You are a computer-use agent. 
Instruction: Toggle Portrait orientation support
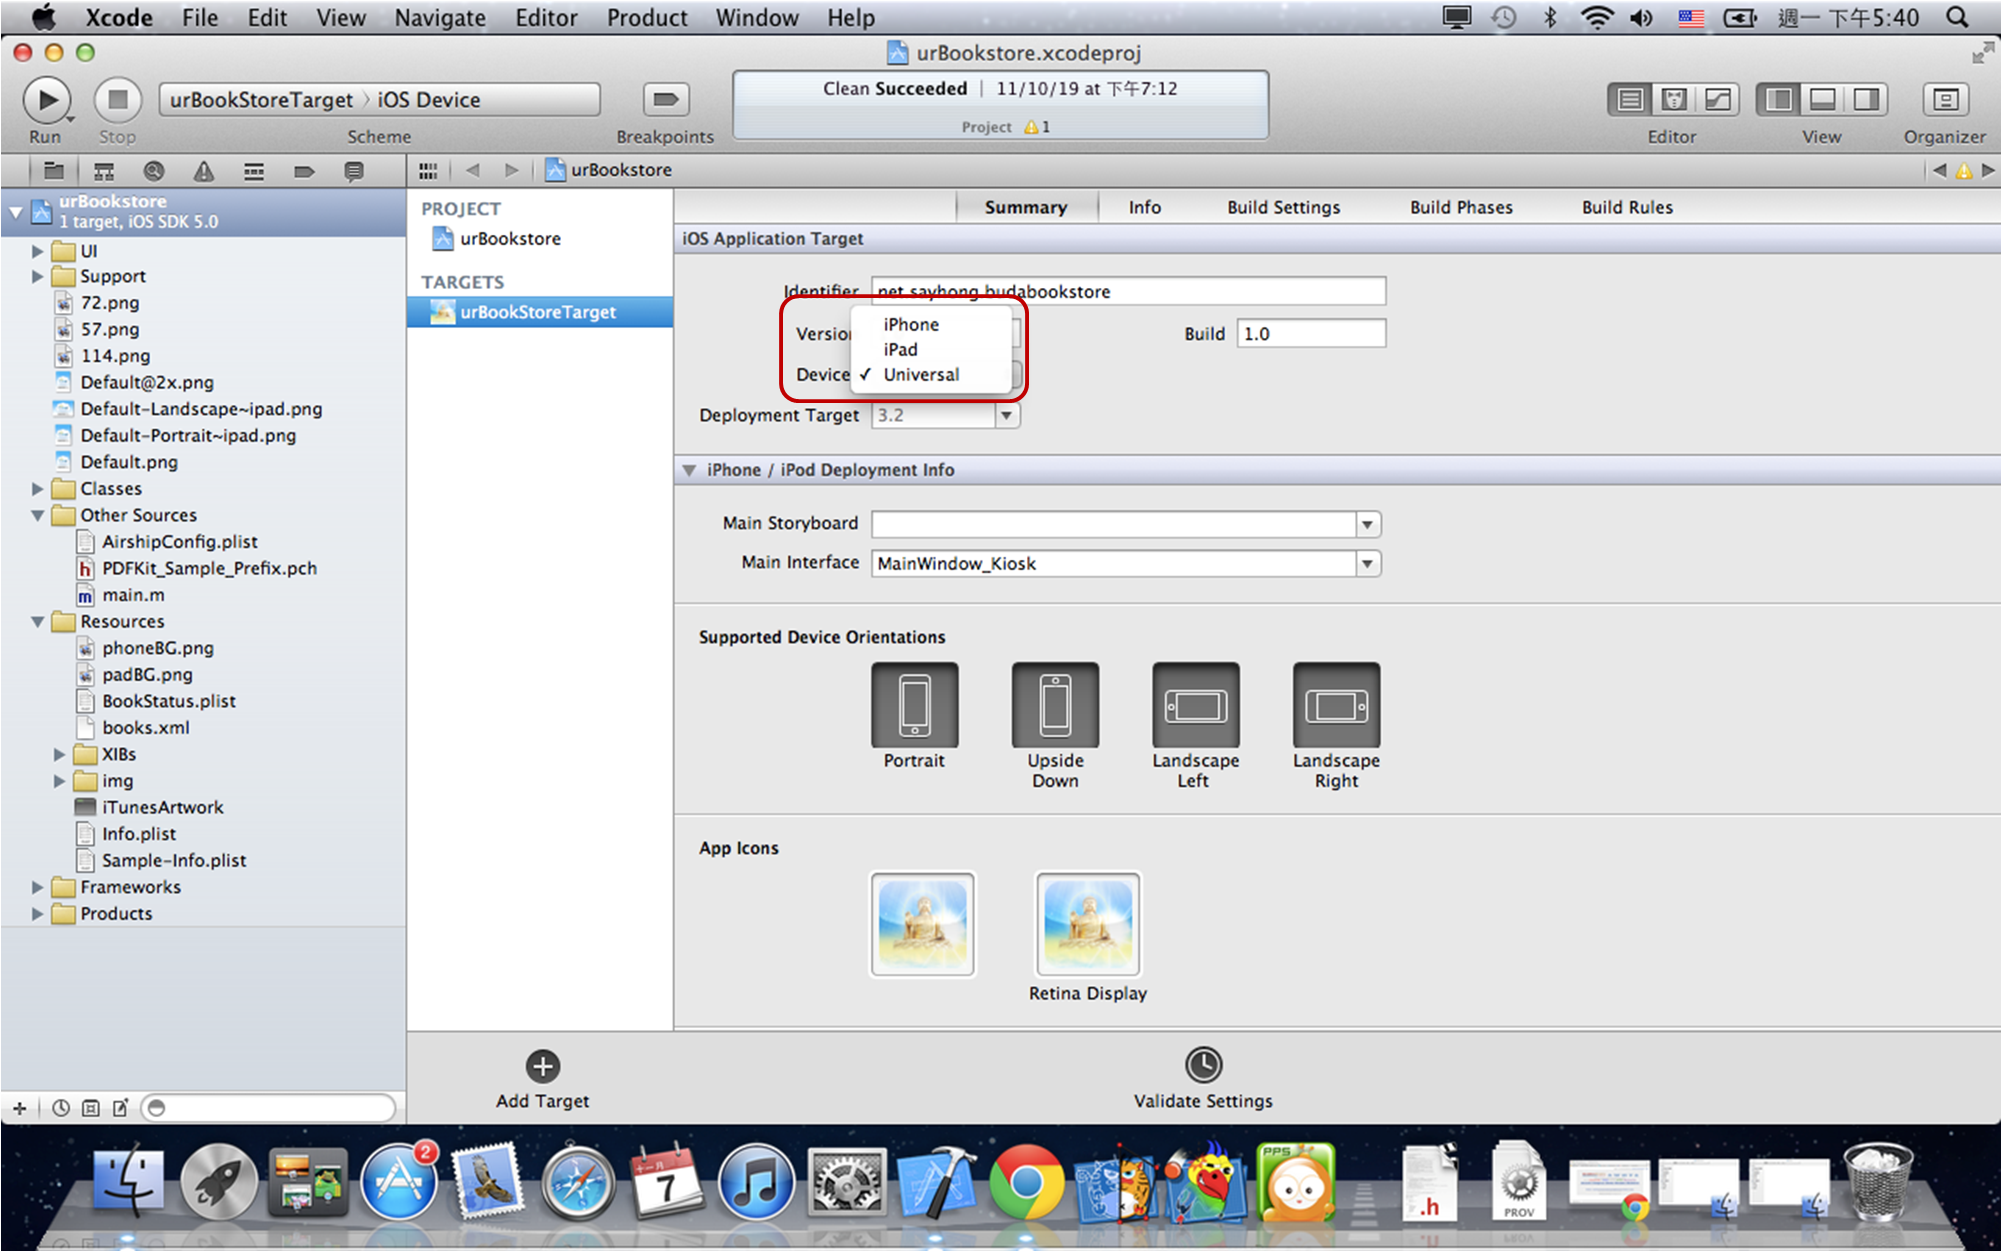914,705
